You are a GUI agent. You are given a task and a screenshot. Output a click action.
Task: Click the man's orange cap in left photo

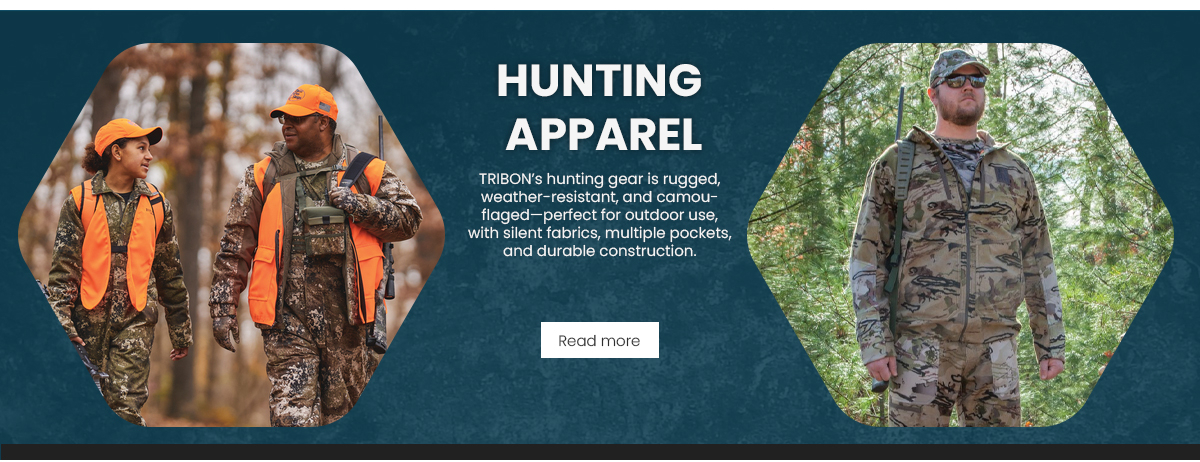pos(305,100)
